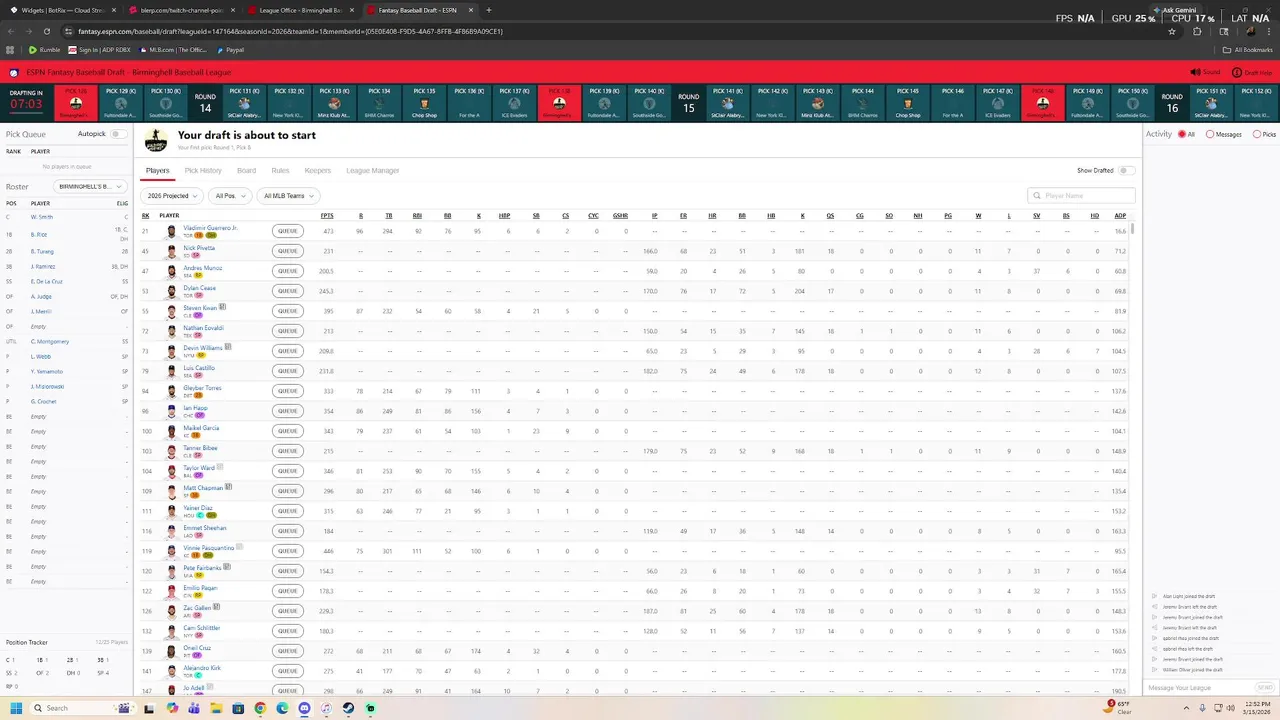The width and height of the screenshot is (1280, 720).
Task: Click A. Judge in the roster list
Action: 41,296
